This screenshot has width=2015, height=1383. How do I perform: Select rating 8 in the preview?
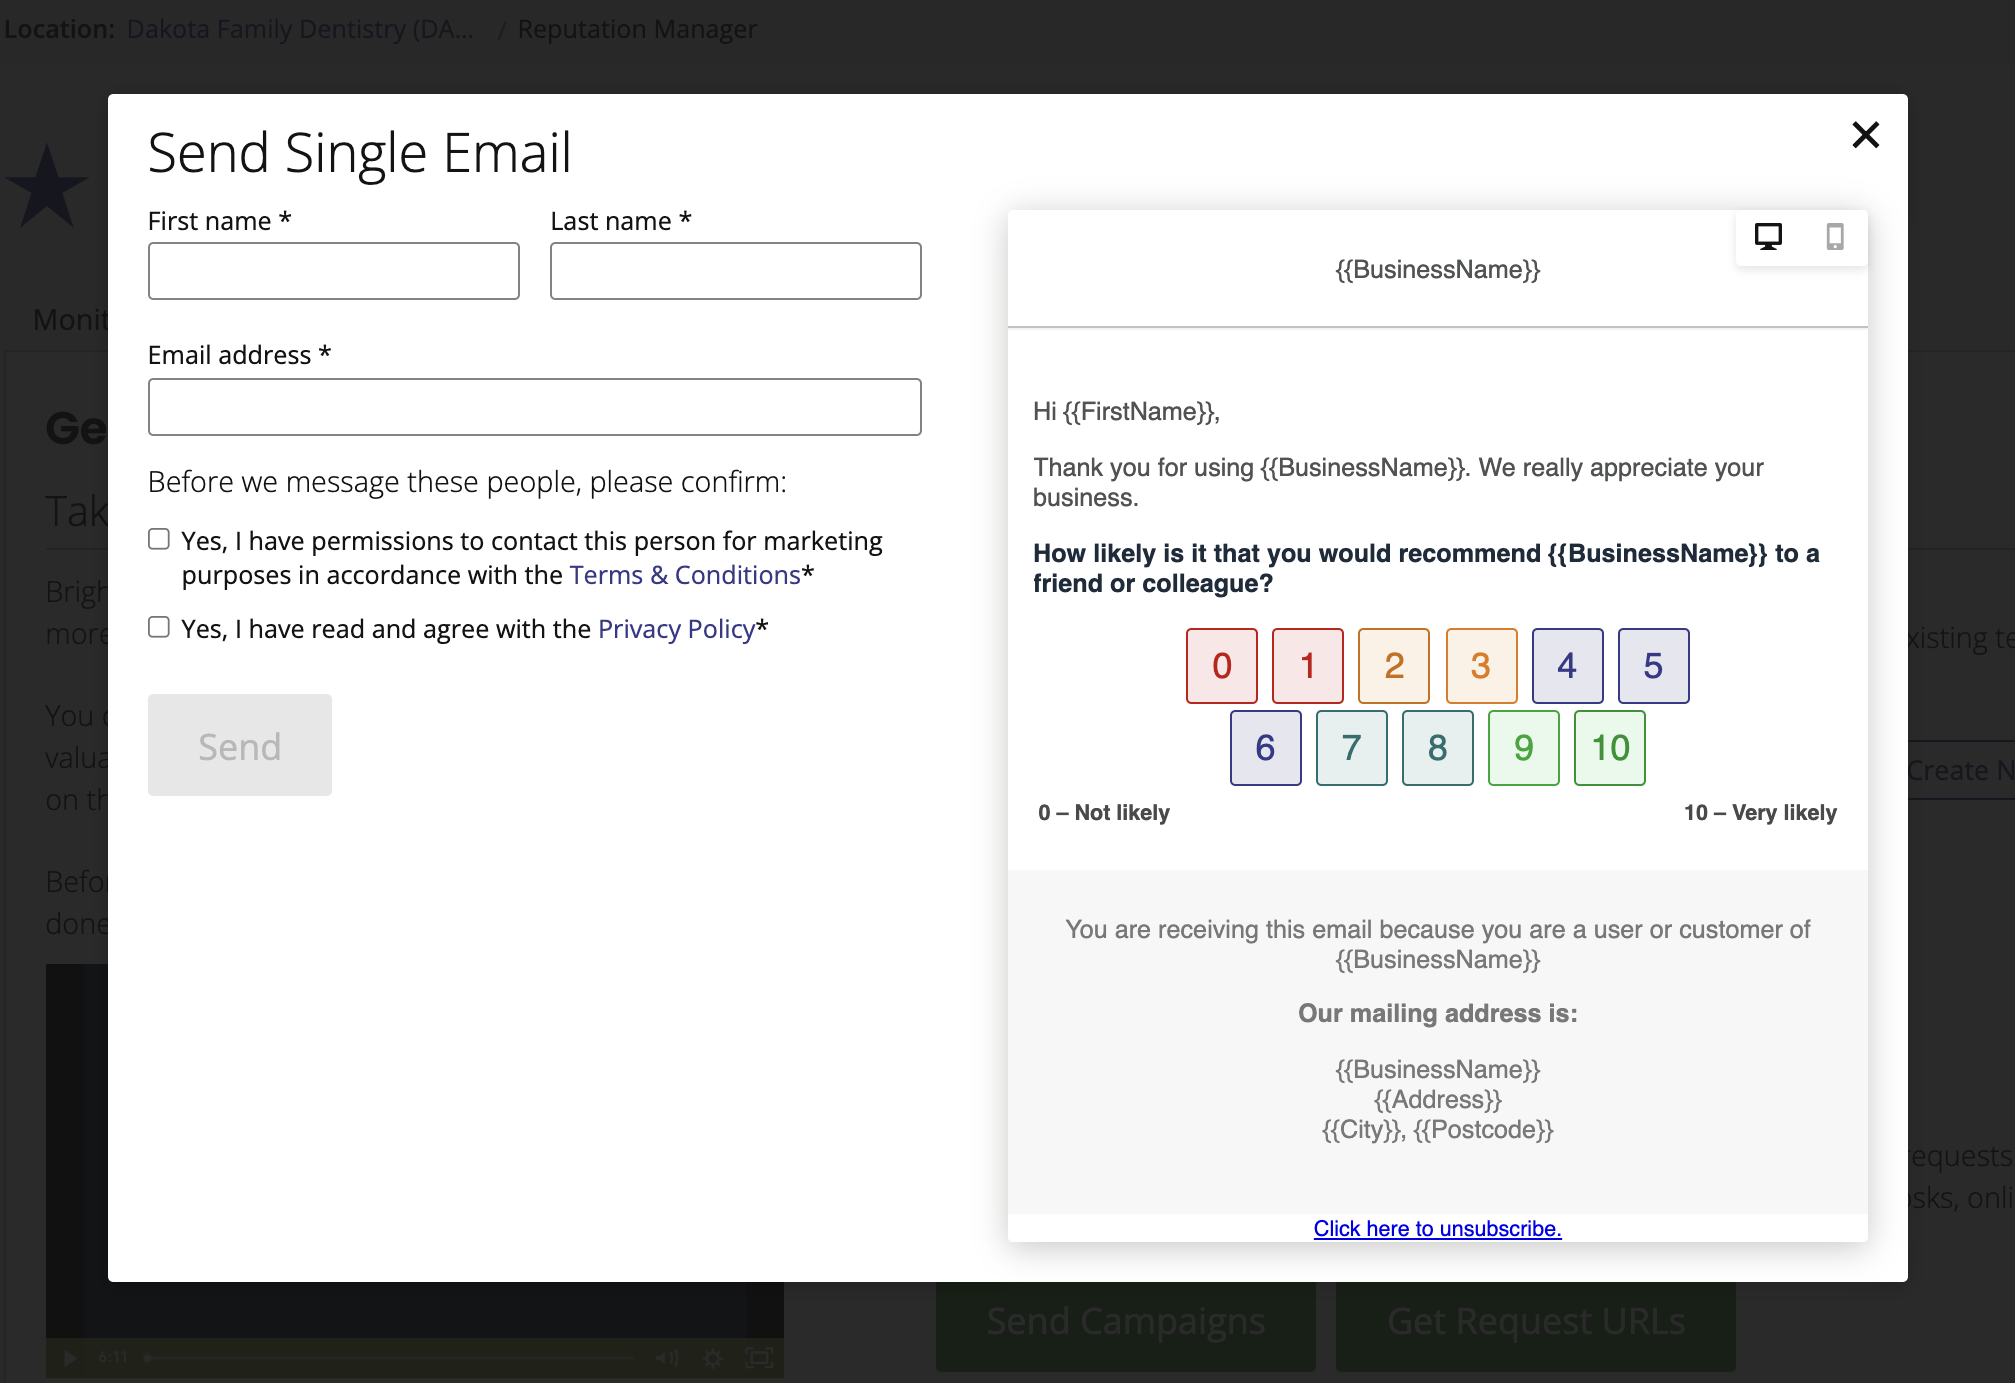tap(1437, 748)
